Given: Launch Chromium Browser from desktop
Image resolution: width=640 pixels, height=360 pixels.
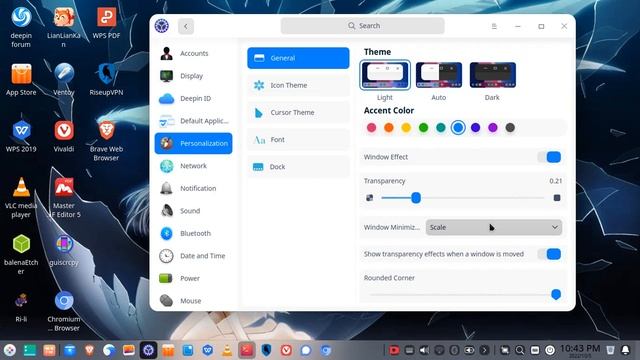Looking at the screenshot, I should tap(64, 311).
